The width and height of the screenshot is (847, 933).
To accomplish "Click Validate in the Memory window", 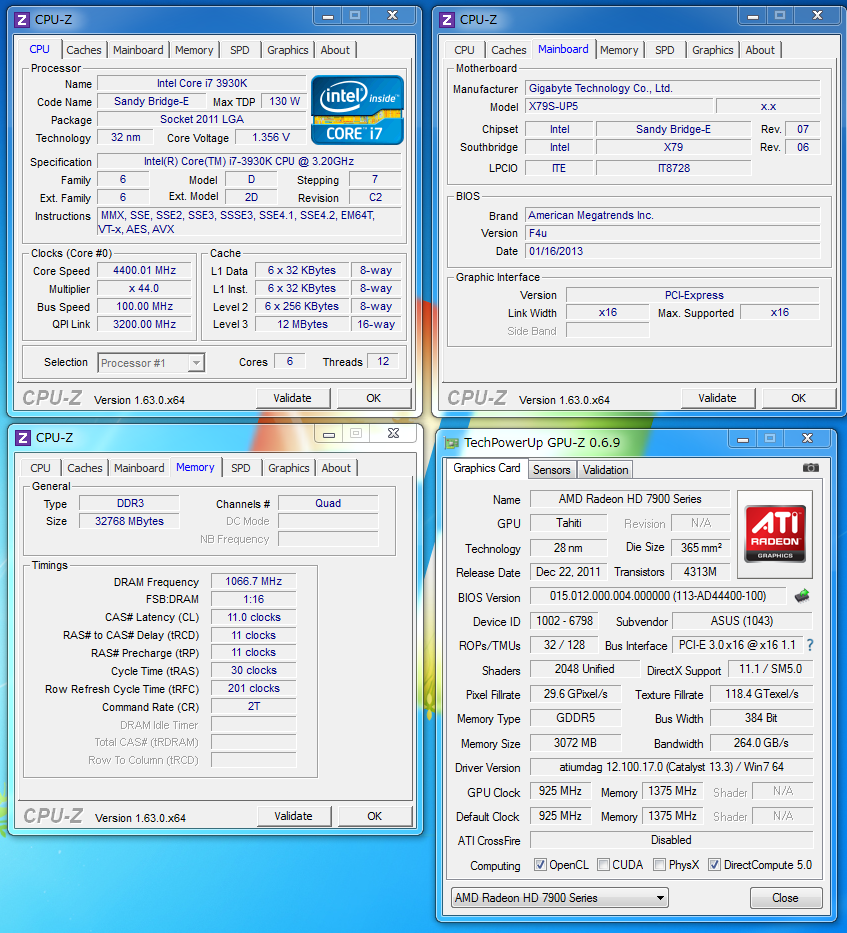I will point(293,816).
